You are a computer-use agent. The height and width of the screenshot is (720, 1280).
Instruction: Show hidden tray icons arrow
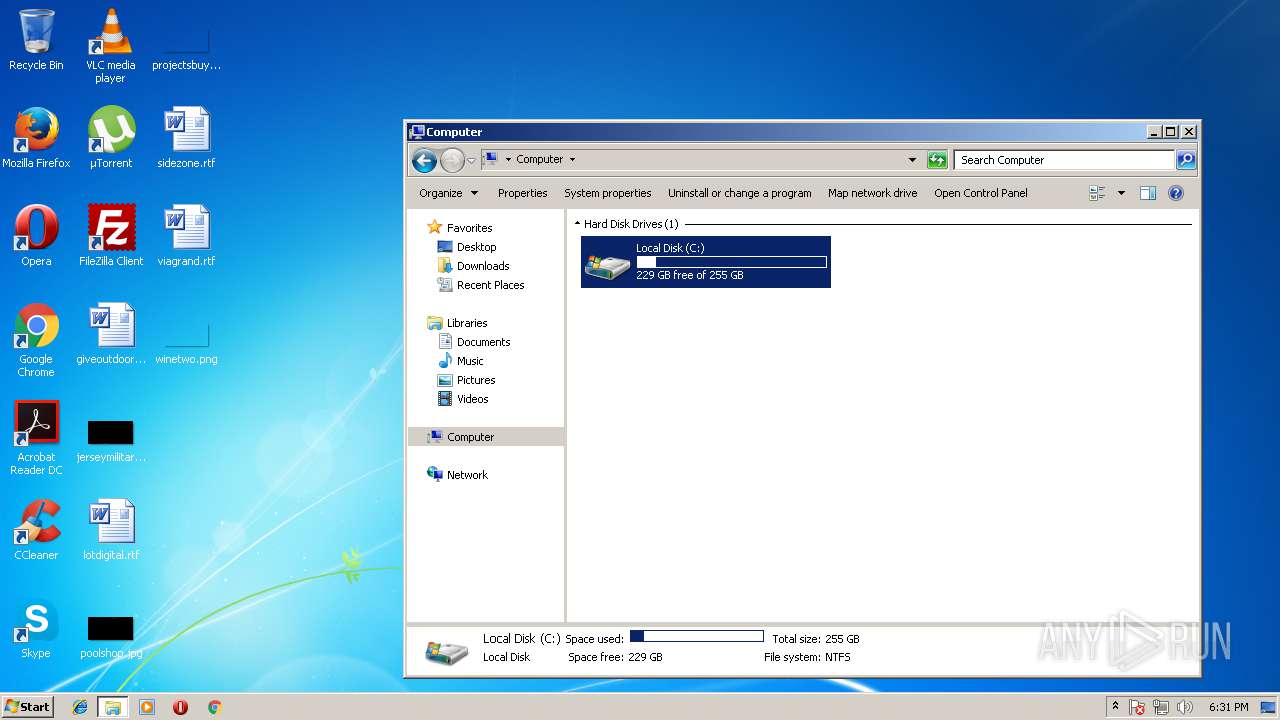[1115, 707]
